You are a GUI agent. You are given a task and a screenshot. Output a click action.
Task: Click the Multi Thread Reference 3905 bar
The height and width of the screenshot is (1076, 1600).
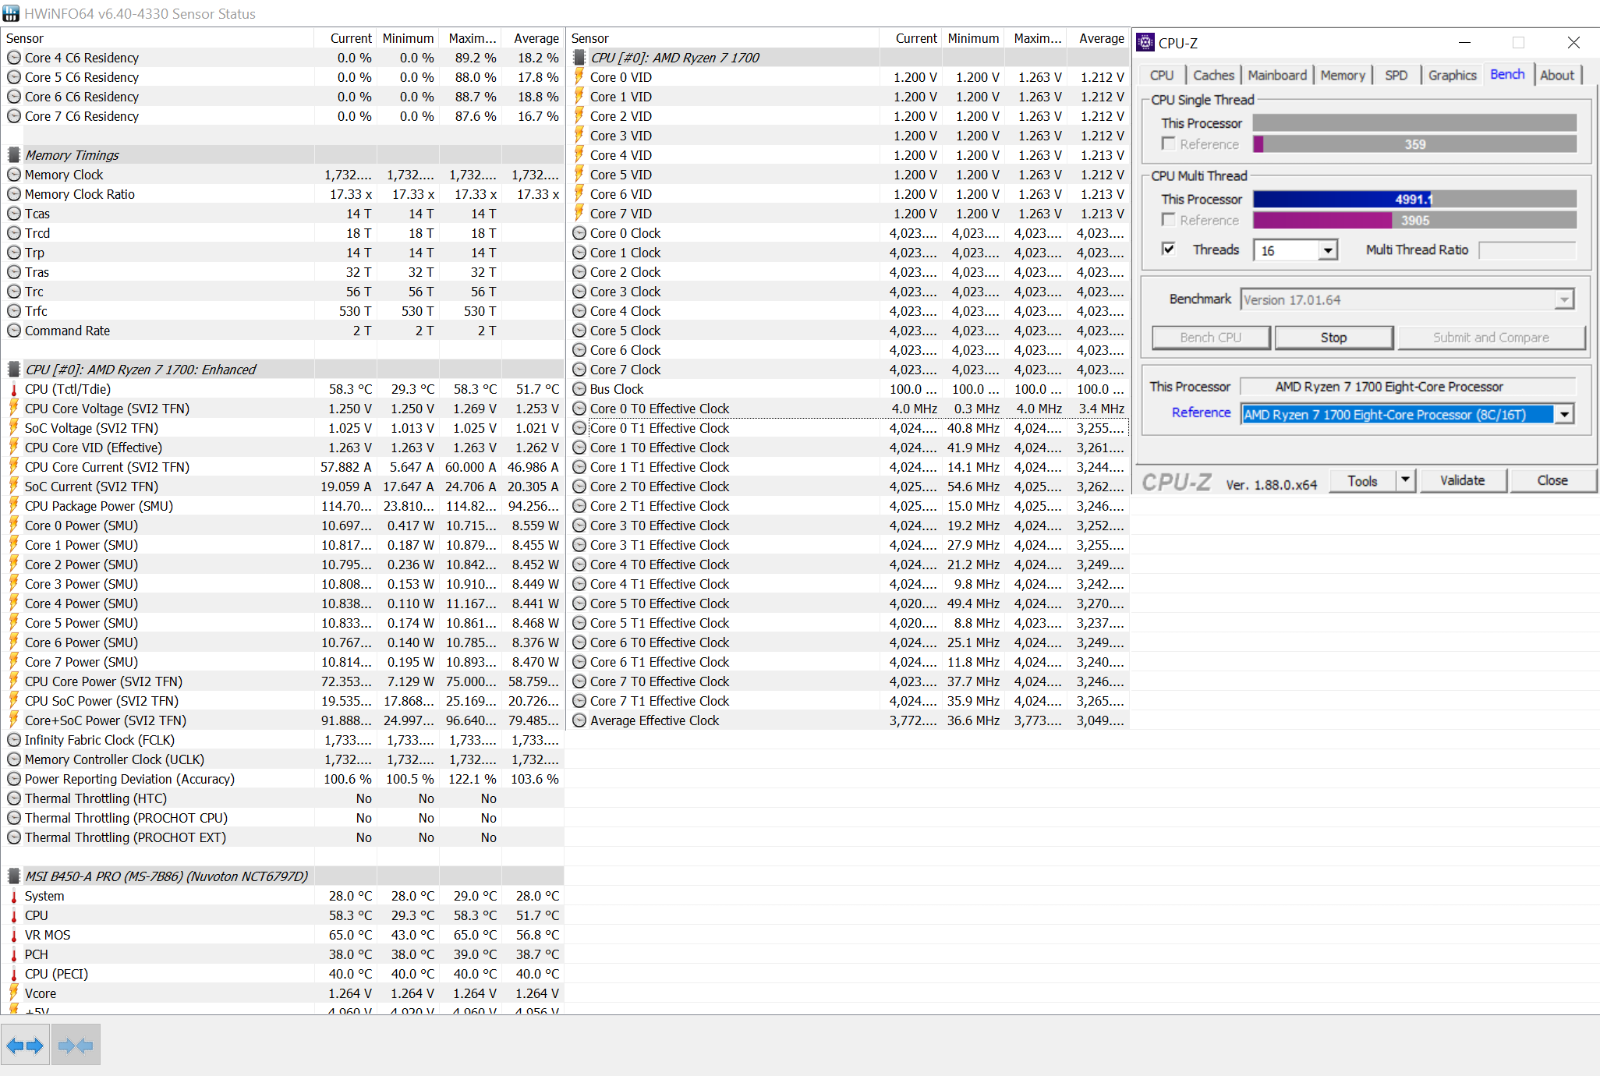pyautogui.click(x=1414, y=220)
